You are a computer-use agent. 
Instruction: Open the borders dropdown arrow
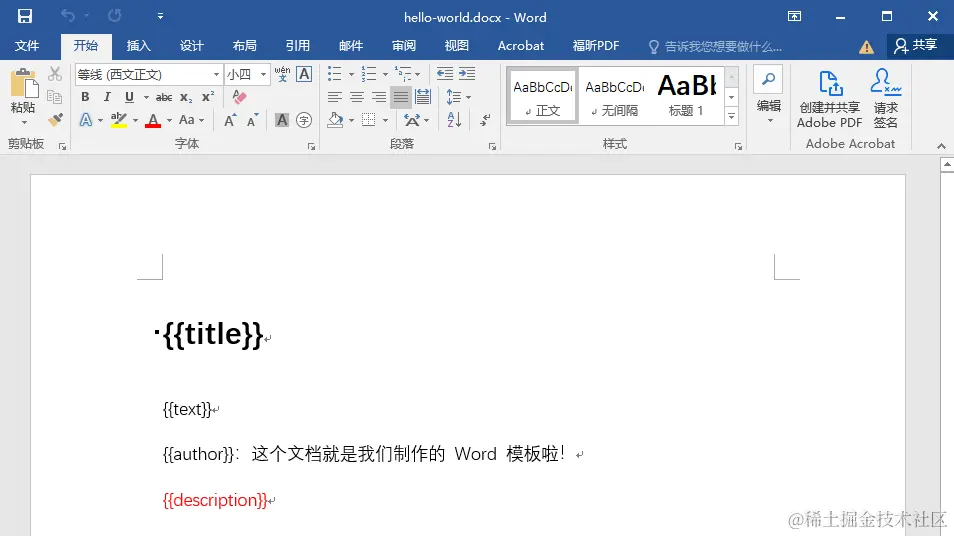385,120
